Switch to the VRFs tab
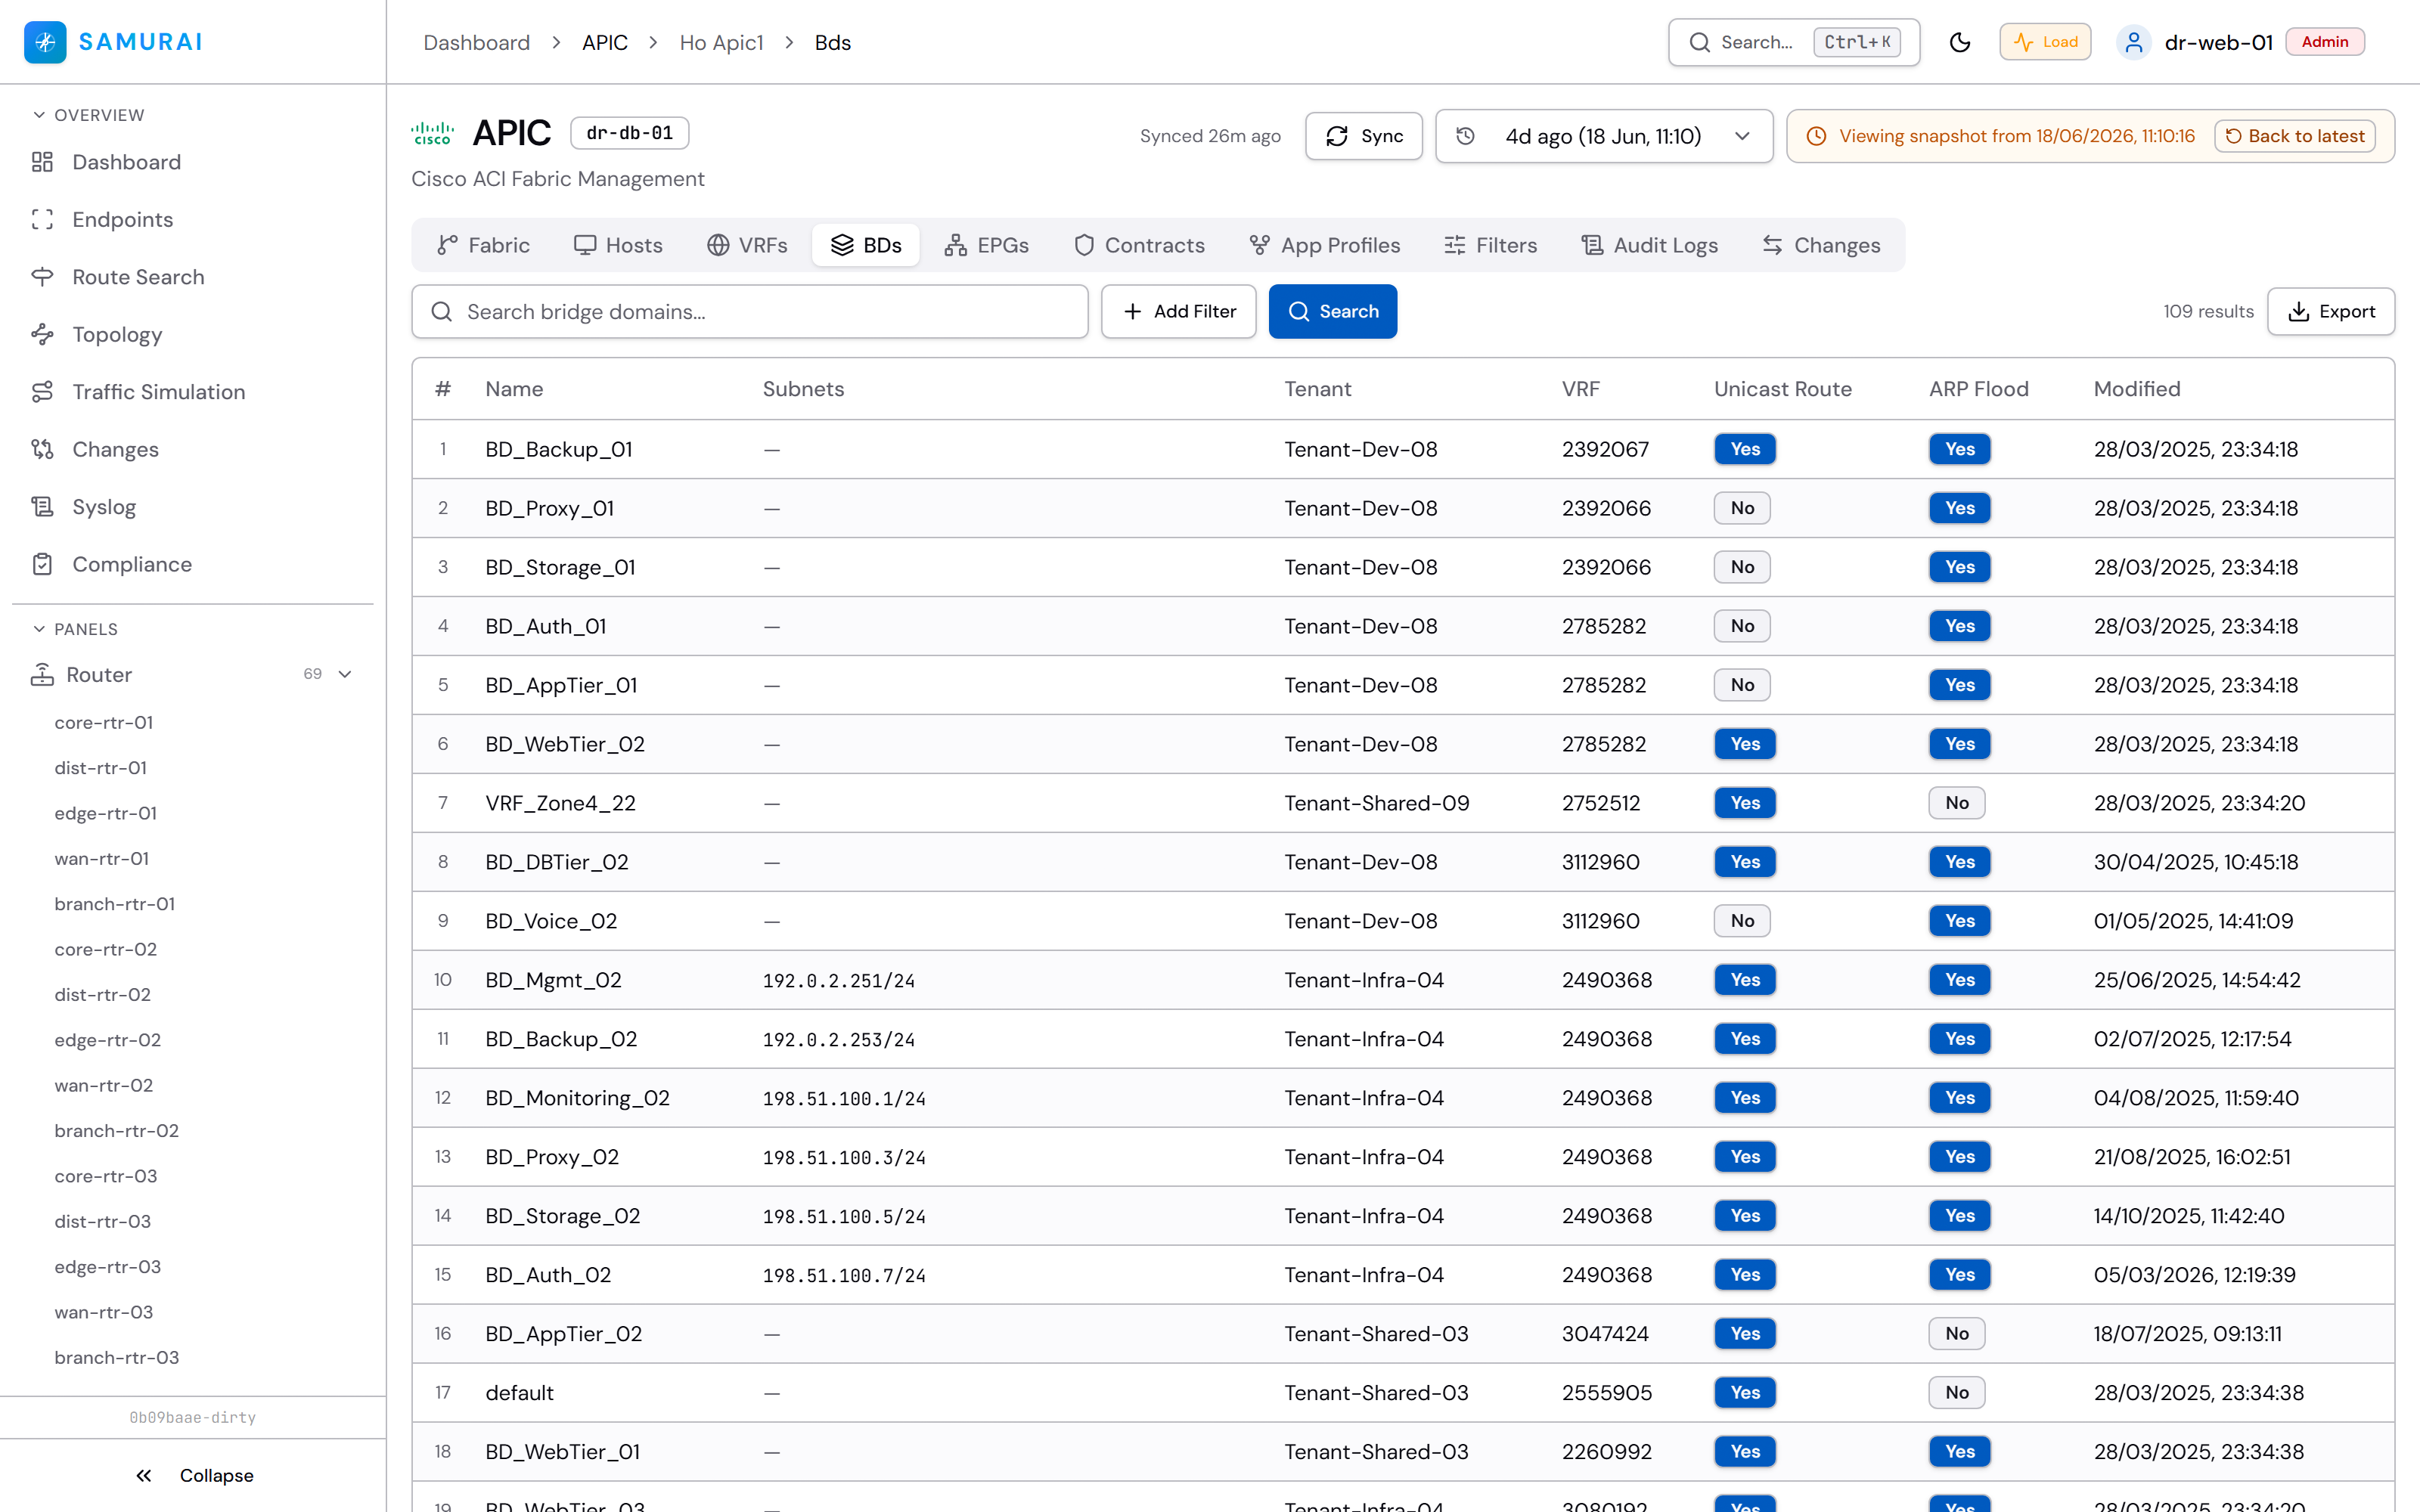 [747, 245]
